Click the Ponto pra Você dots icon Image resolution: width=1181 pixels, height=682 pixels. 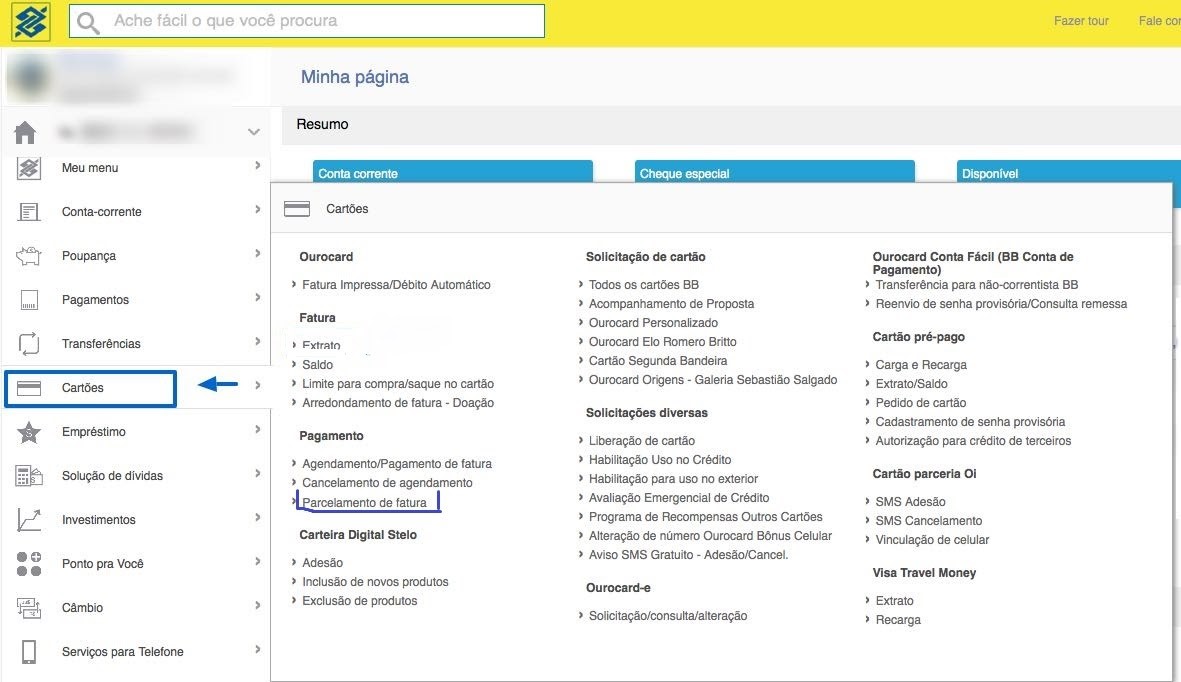point(29,564)
